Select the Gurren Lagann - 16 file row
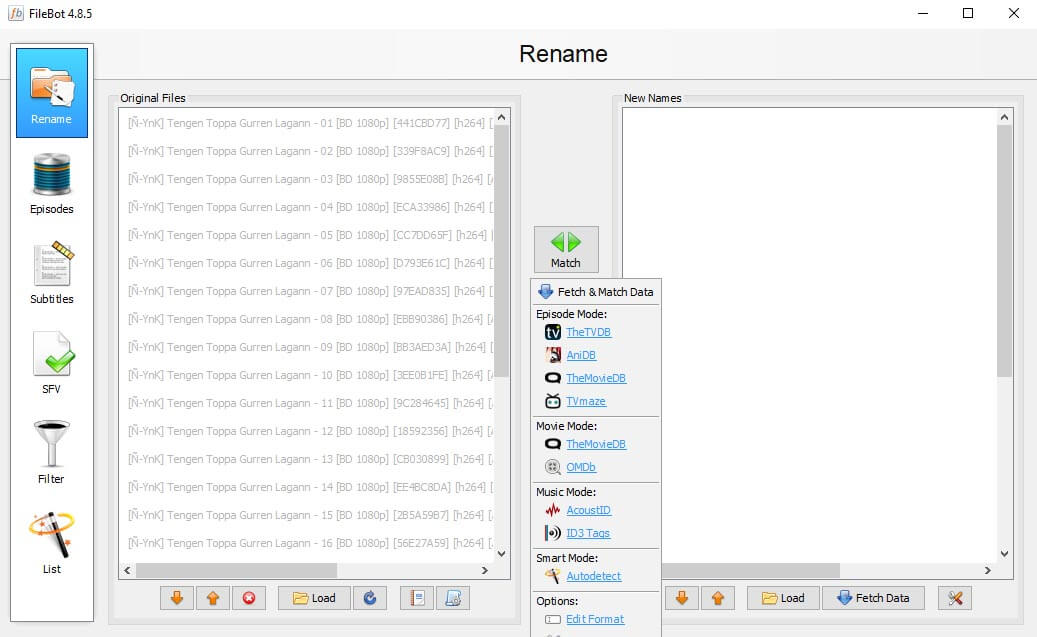Viewport: 1037px width, 637px height. click(x=307, y=543)
